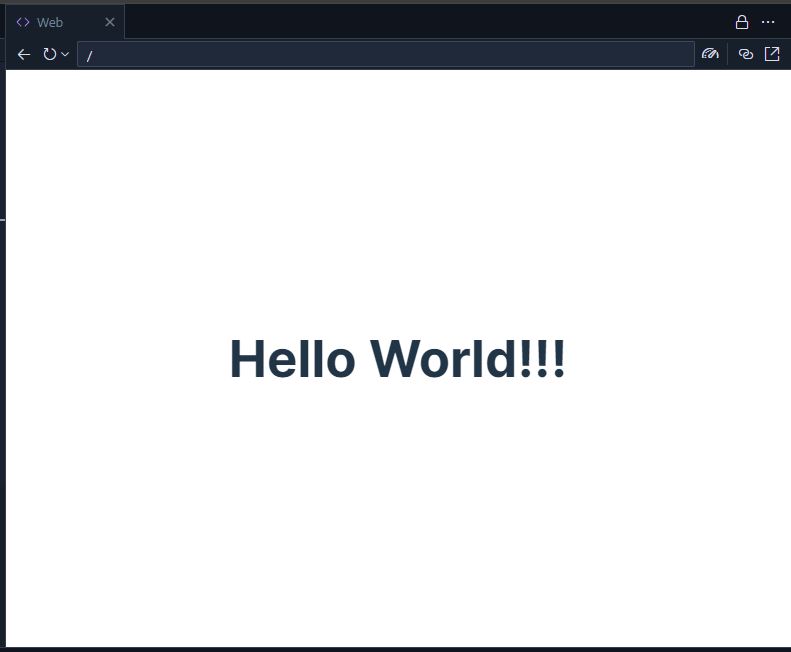Click the dark bottom panel border
The image size is (791, 652).
(396, 649)
